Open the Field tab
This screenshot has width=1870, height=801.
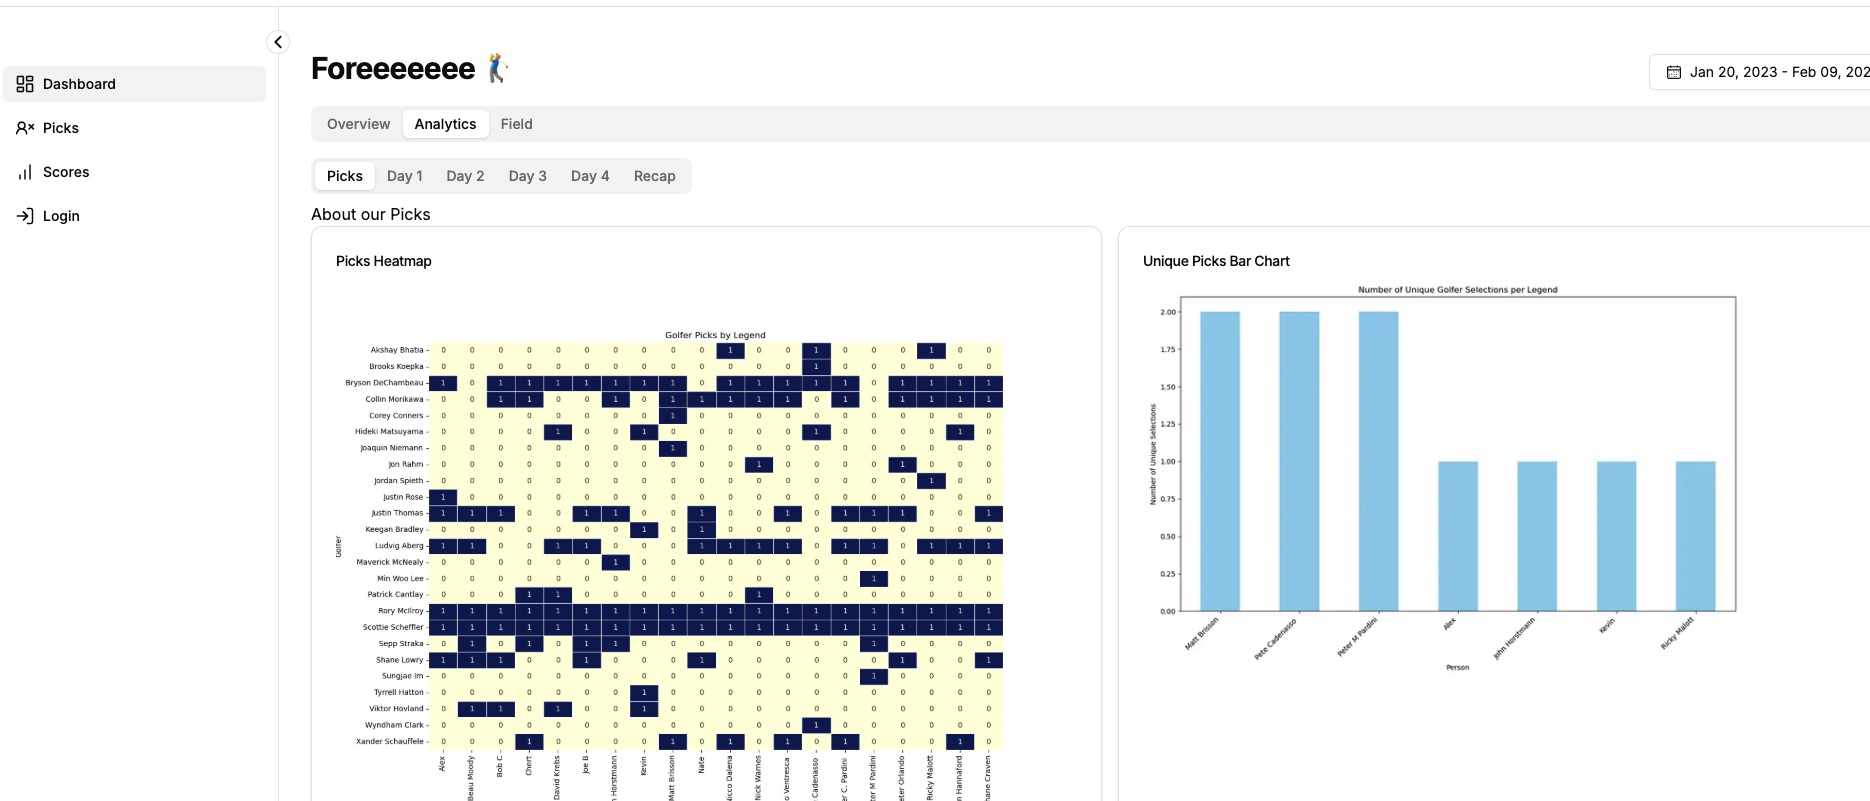[516, 124]
